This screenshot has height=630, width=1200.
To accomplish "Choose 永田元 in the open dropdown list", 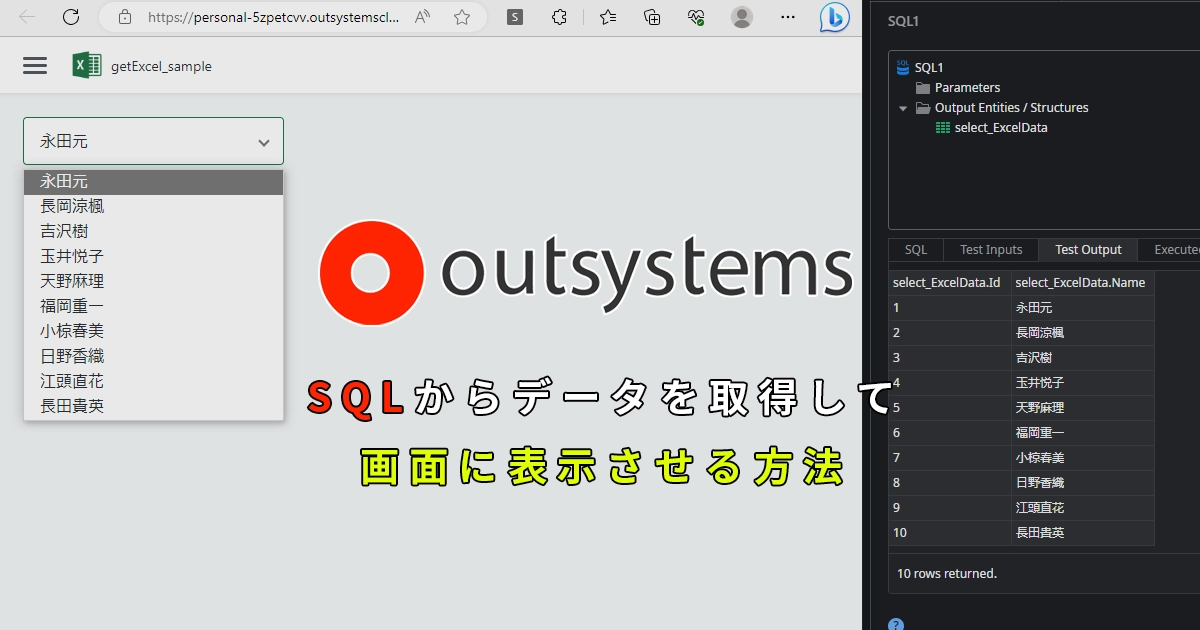I will click(x=154, y=182).
